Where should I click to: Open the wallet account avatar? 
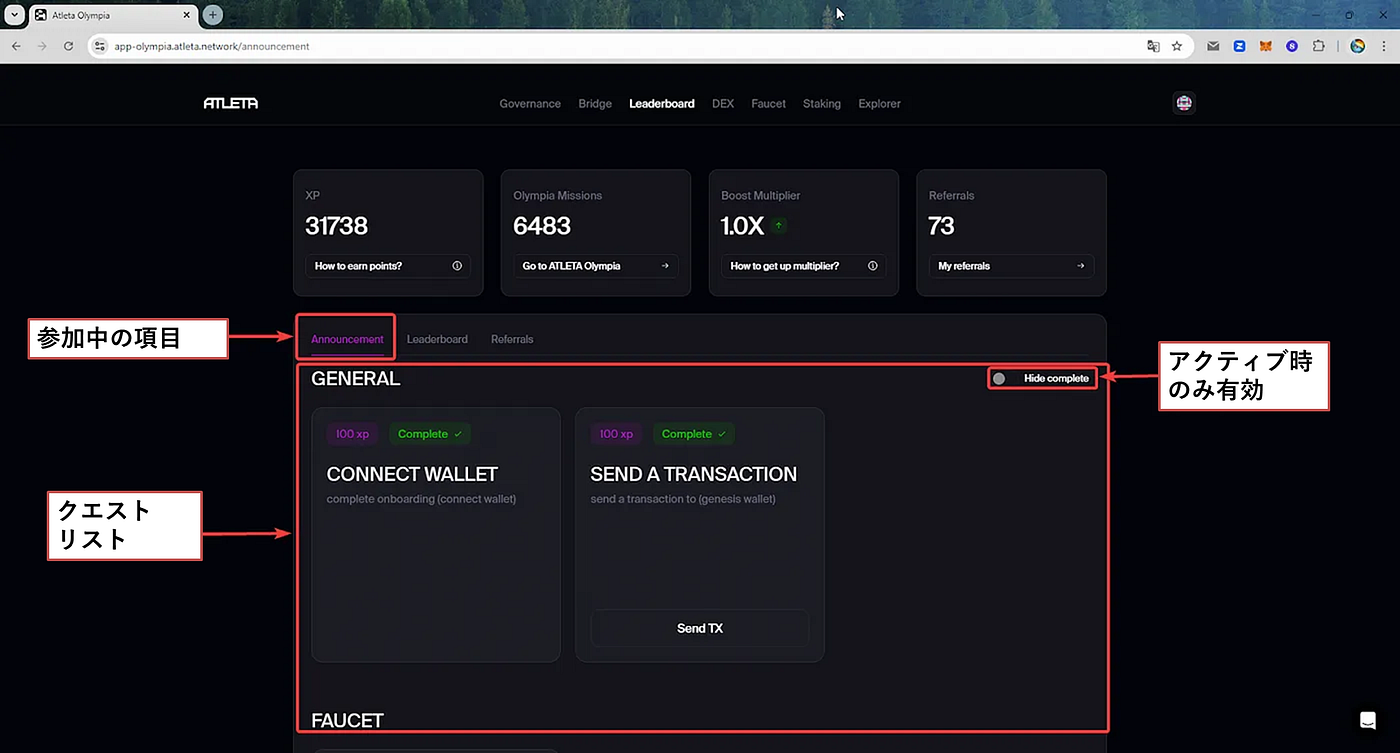coord(1184,103)
